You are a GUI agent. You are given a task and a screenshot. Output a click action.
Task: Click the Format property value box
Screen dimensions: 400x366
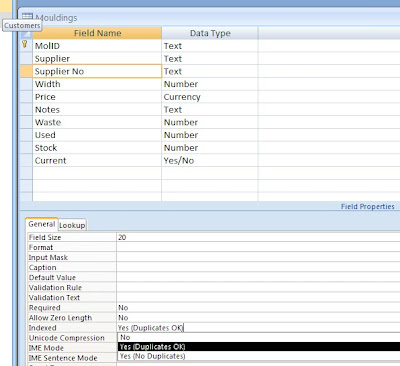coord(258,247)
